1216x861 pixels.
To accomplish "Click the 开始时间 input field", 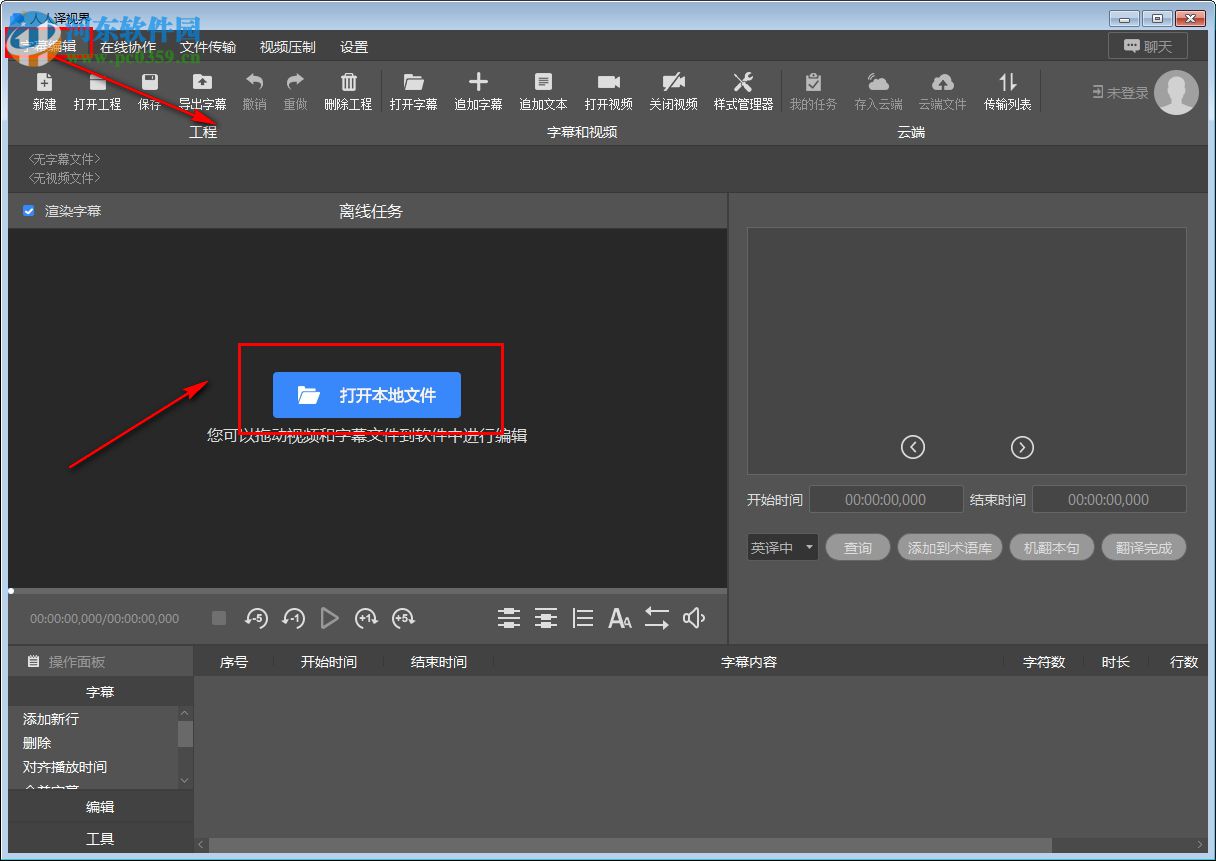I will 885,499.
